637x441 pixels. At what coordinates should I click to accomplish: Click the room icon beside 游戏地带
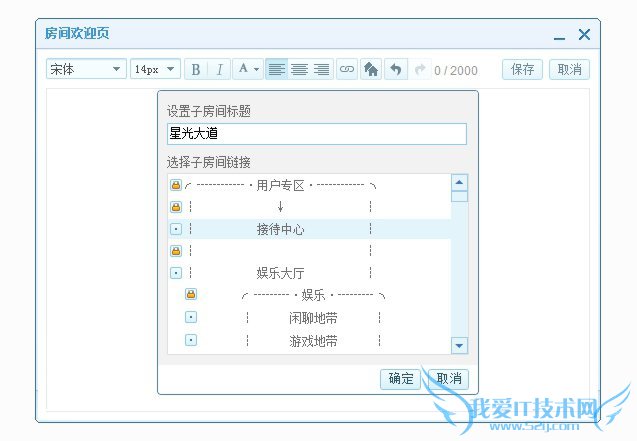[x=191, y=339]
